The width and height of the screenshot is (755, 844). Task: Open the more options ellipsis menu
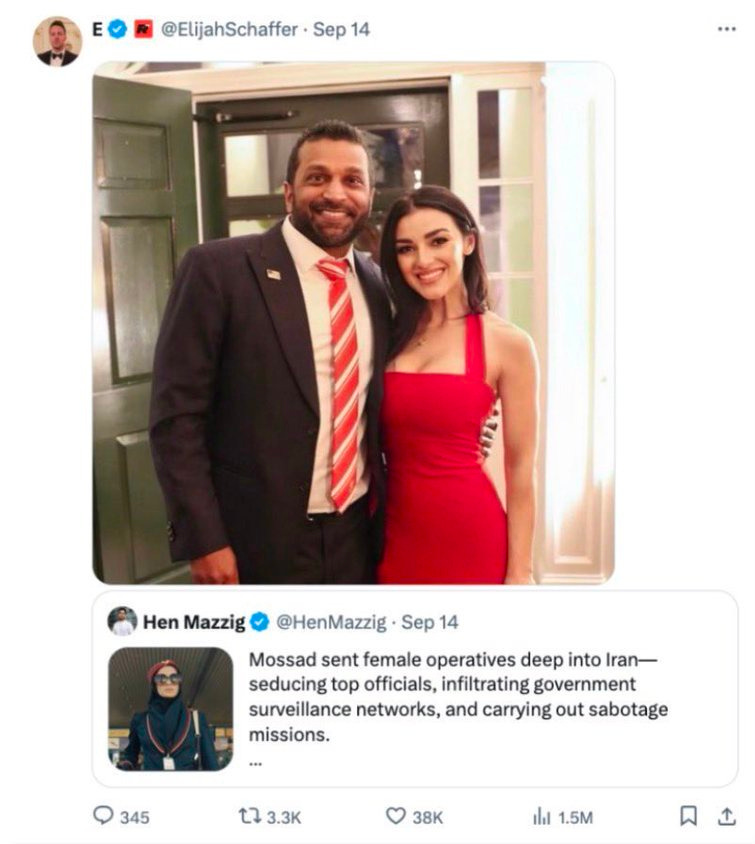pyautogui.click(x=725, y=30)
